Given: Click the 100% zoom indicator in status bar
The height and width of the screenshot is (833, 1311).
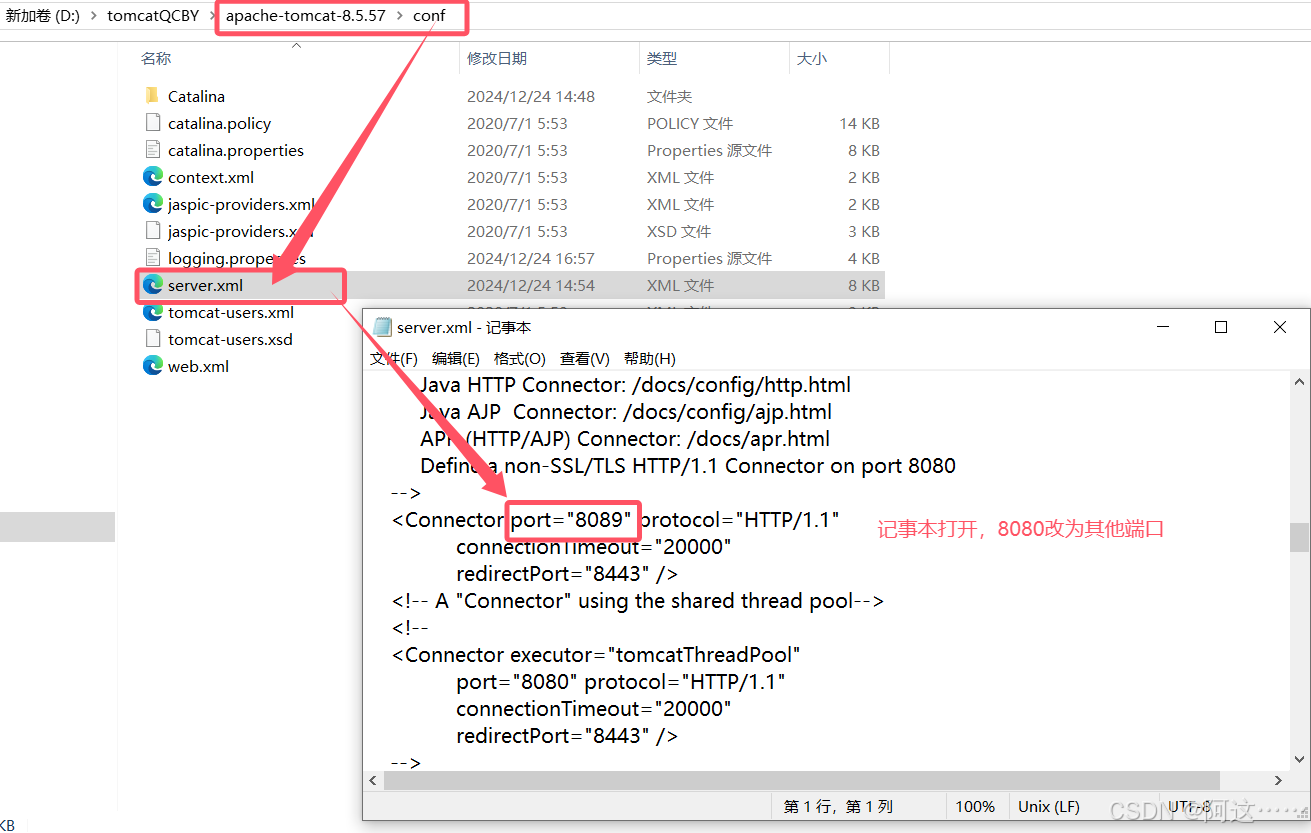Looking at the screenshot, I should pos(976,806).
